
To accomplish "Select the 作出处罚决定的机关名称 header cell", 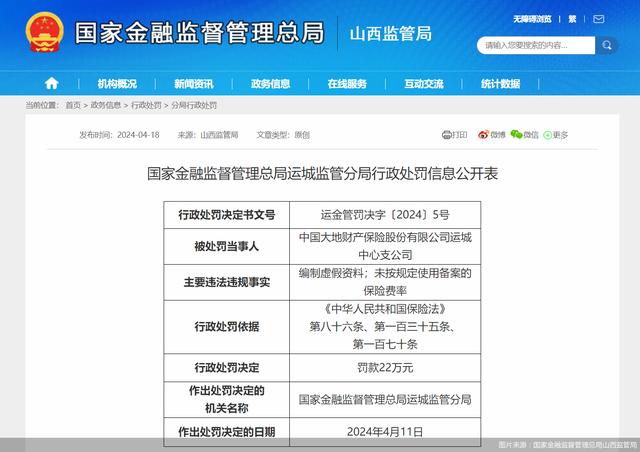I will pyautogui.click(x=227, y=399).
